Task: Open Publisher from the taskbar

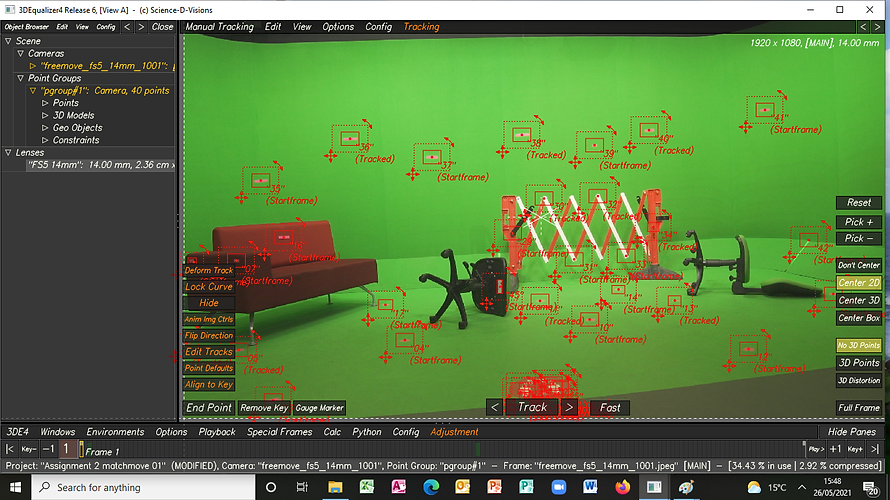Action: click(x=526, y=487)
